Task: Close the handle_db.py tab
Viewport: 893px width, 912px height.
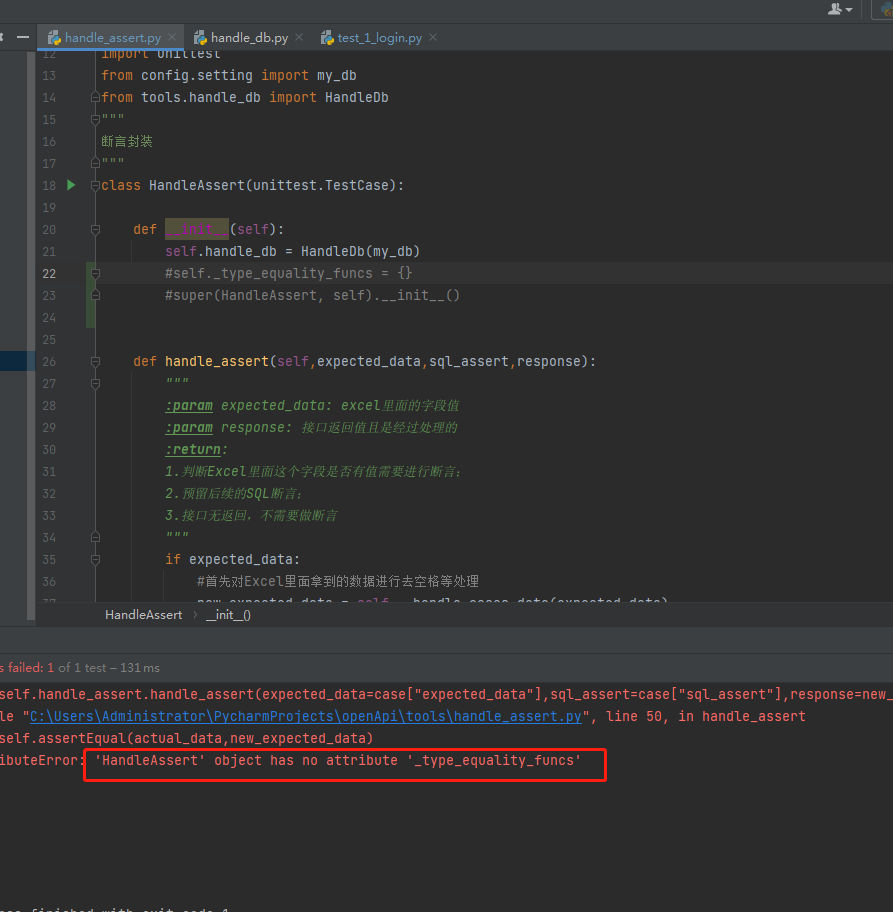Action: pos(299,37)
